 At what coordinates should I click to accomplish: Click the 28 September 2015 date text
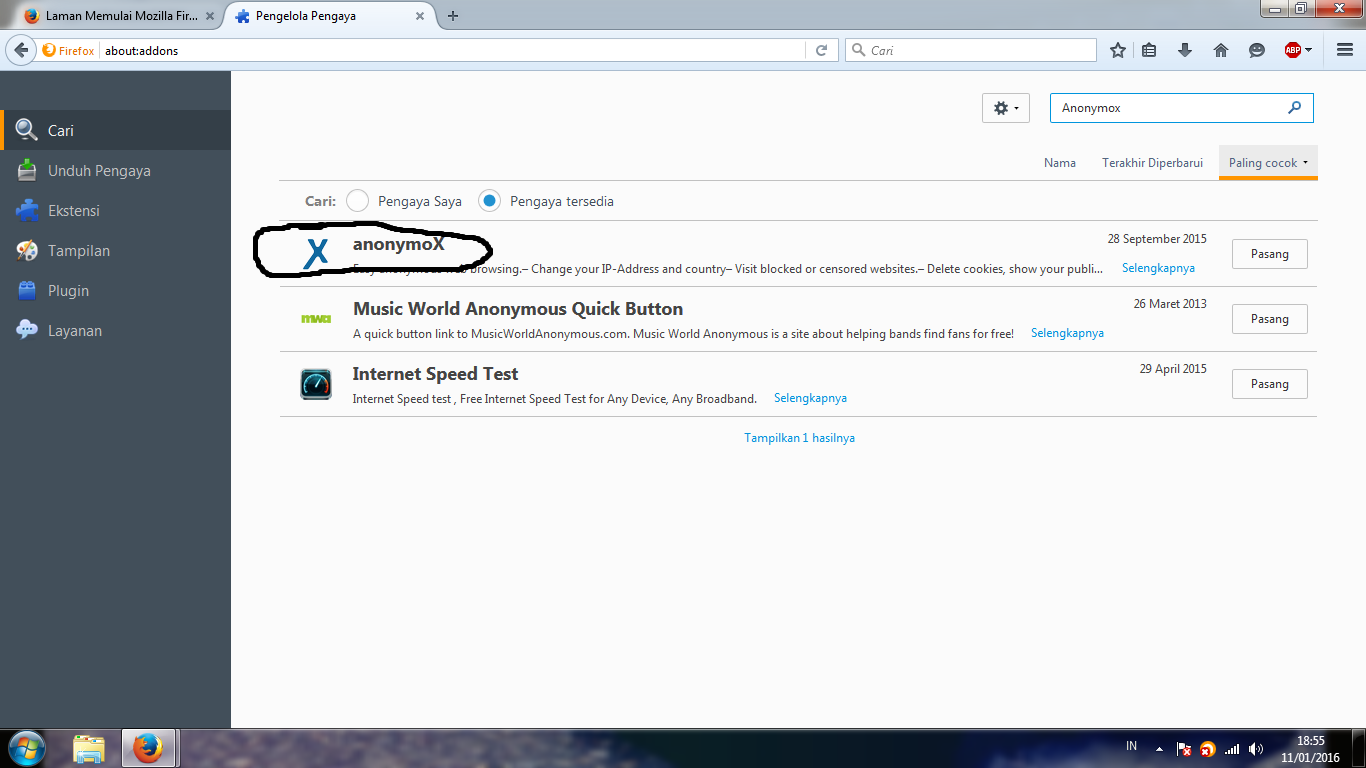pyautogui.click(x=1157, y=239)
